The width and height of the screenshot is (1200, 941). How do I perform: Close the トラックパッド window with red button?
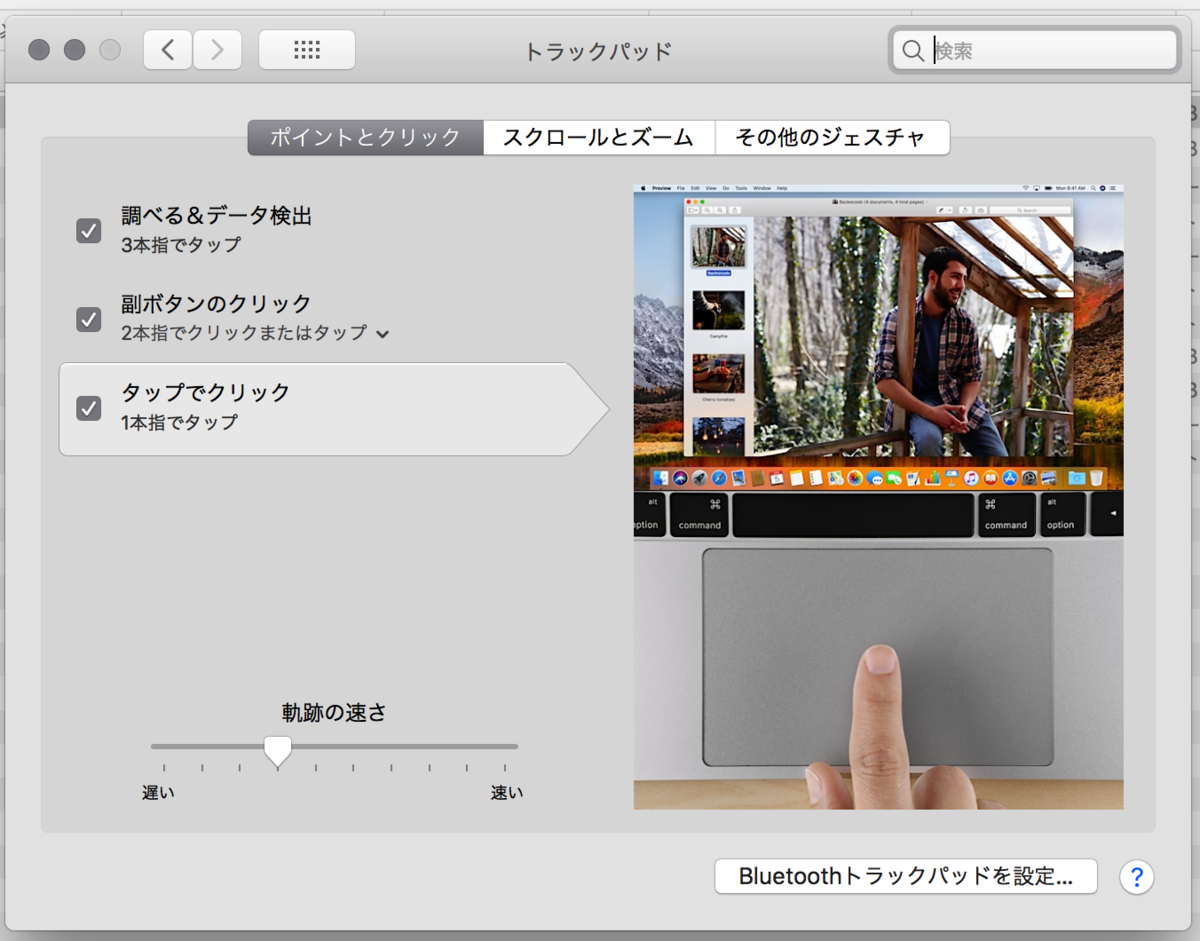(x=39, y=50)
